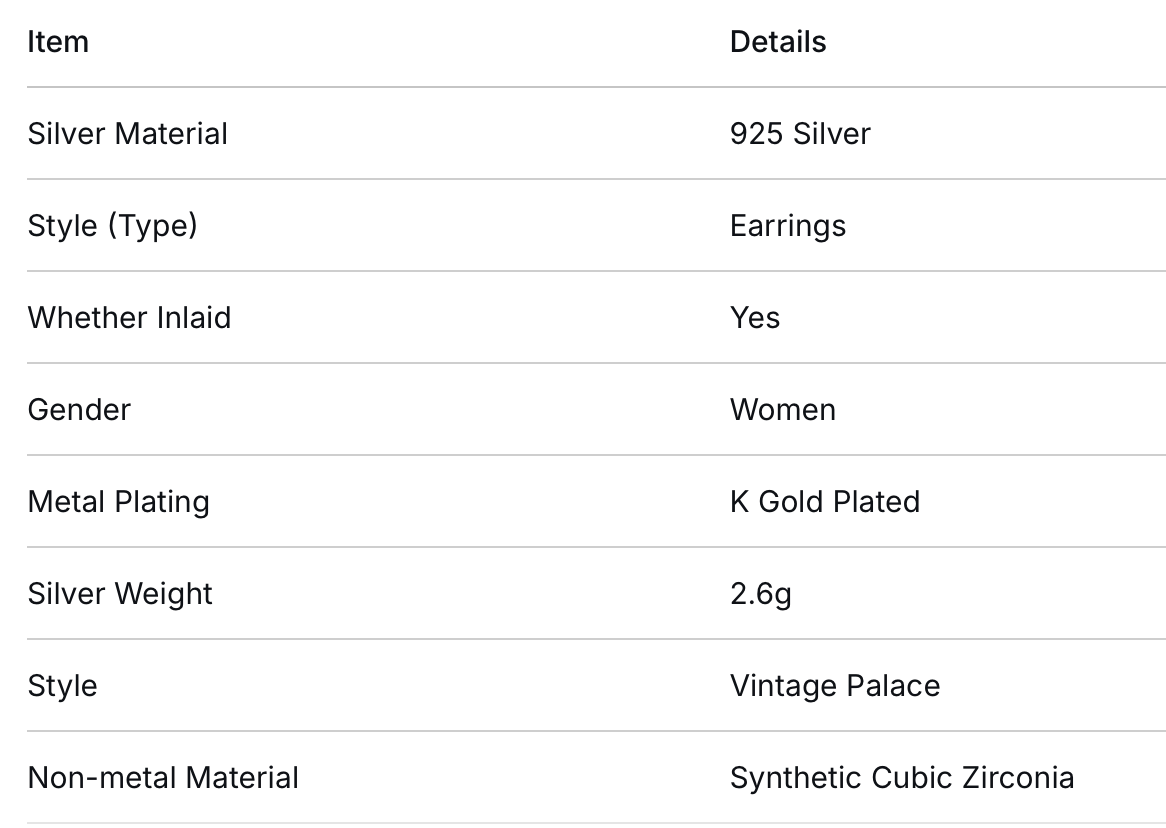
Task: Click the word 'Zirconia' in the last row
Action: (1018, 778)
